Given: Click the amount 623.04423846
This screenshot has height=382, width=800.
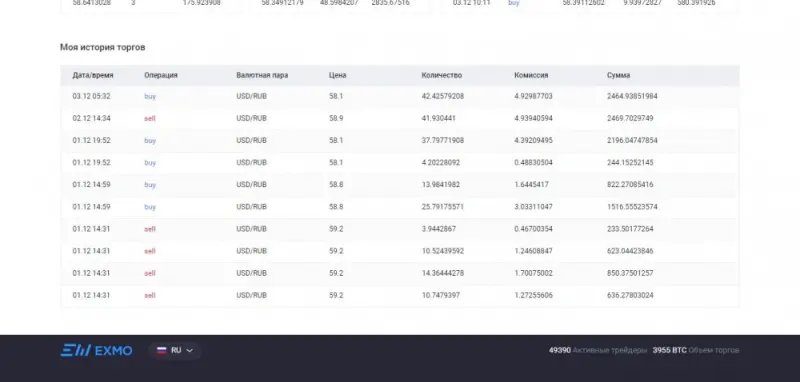Looking at the screenshot, I should 630,251.
